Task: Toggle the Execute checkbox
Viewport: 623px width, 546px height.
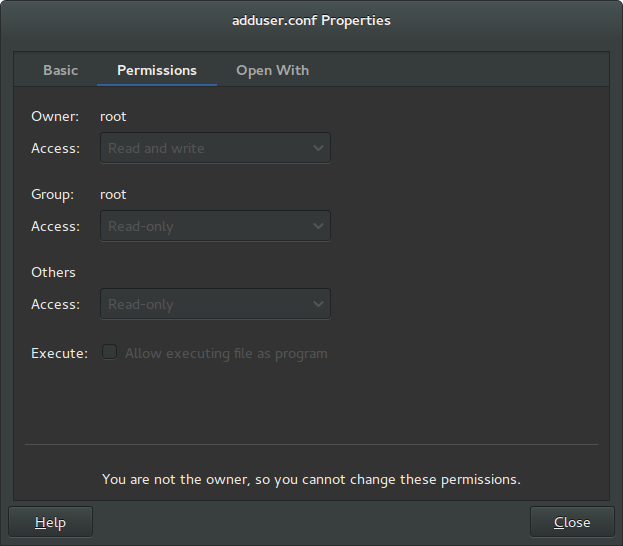Action: pos(110,352)
